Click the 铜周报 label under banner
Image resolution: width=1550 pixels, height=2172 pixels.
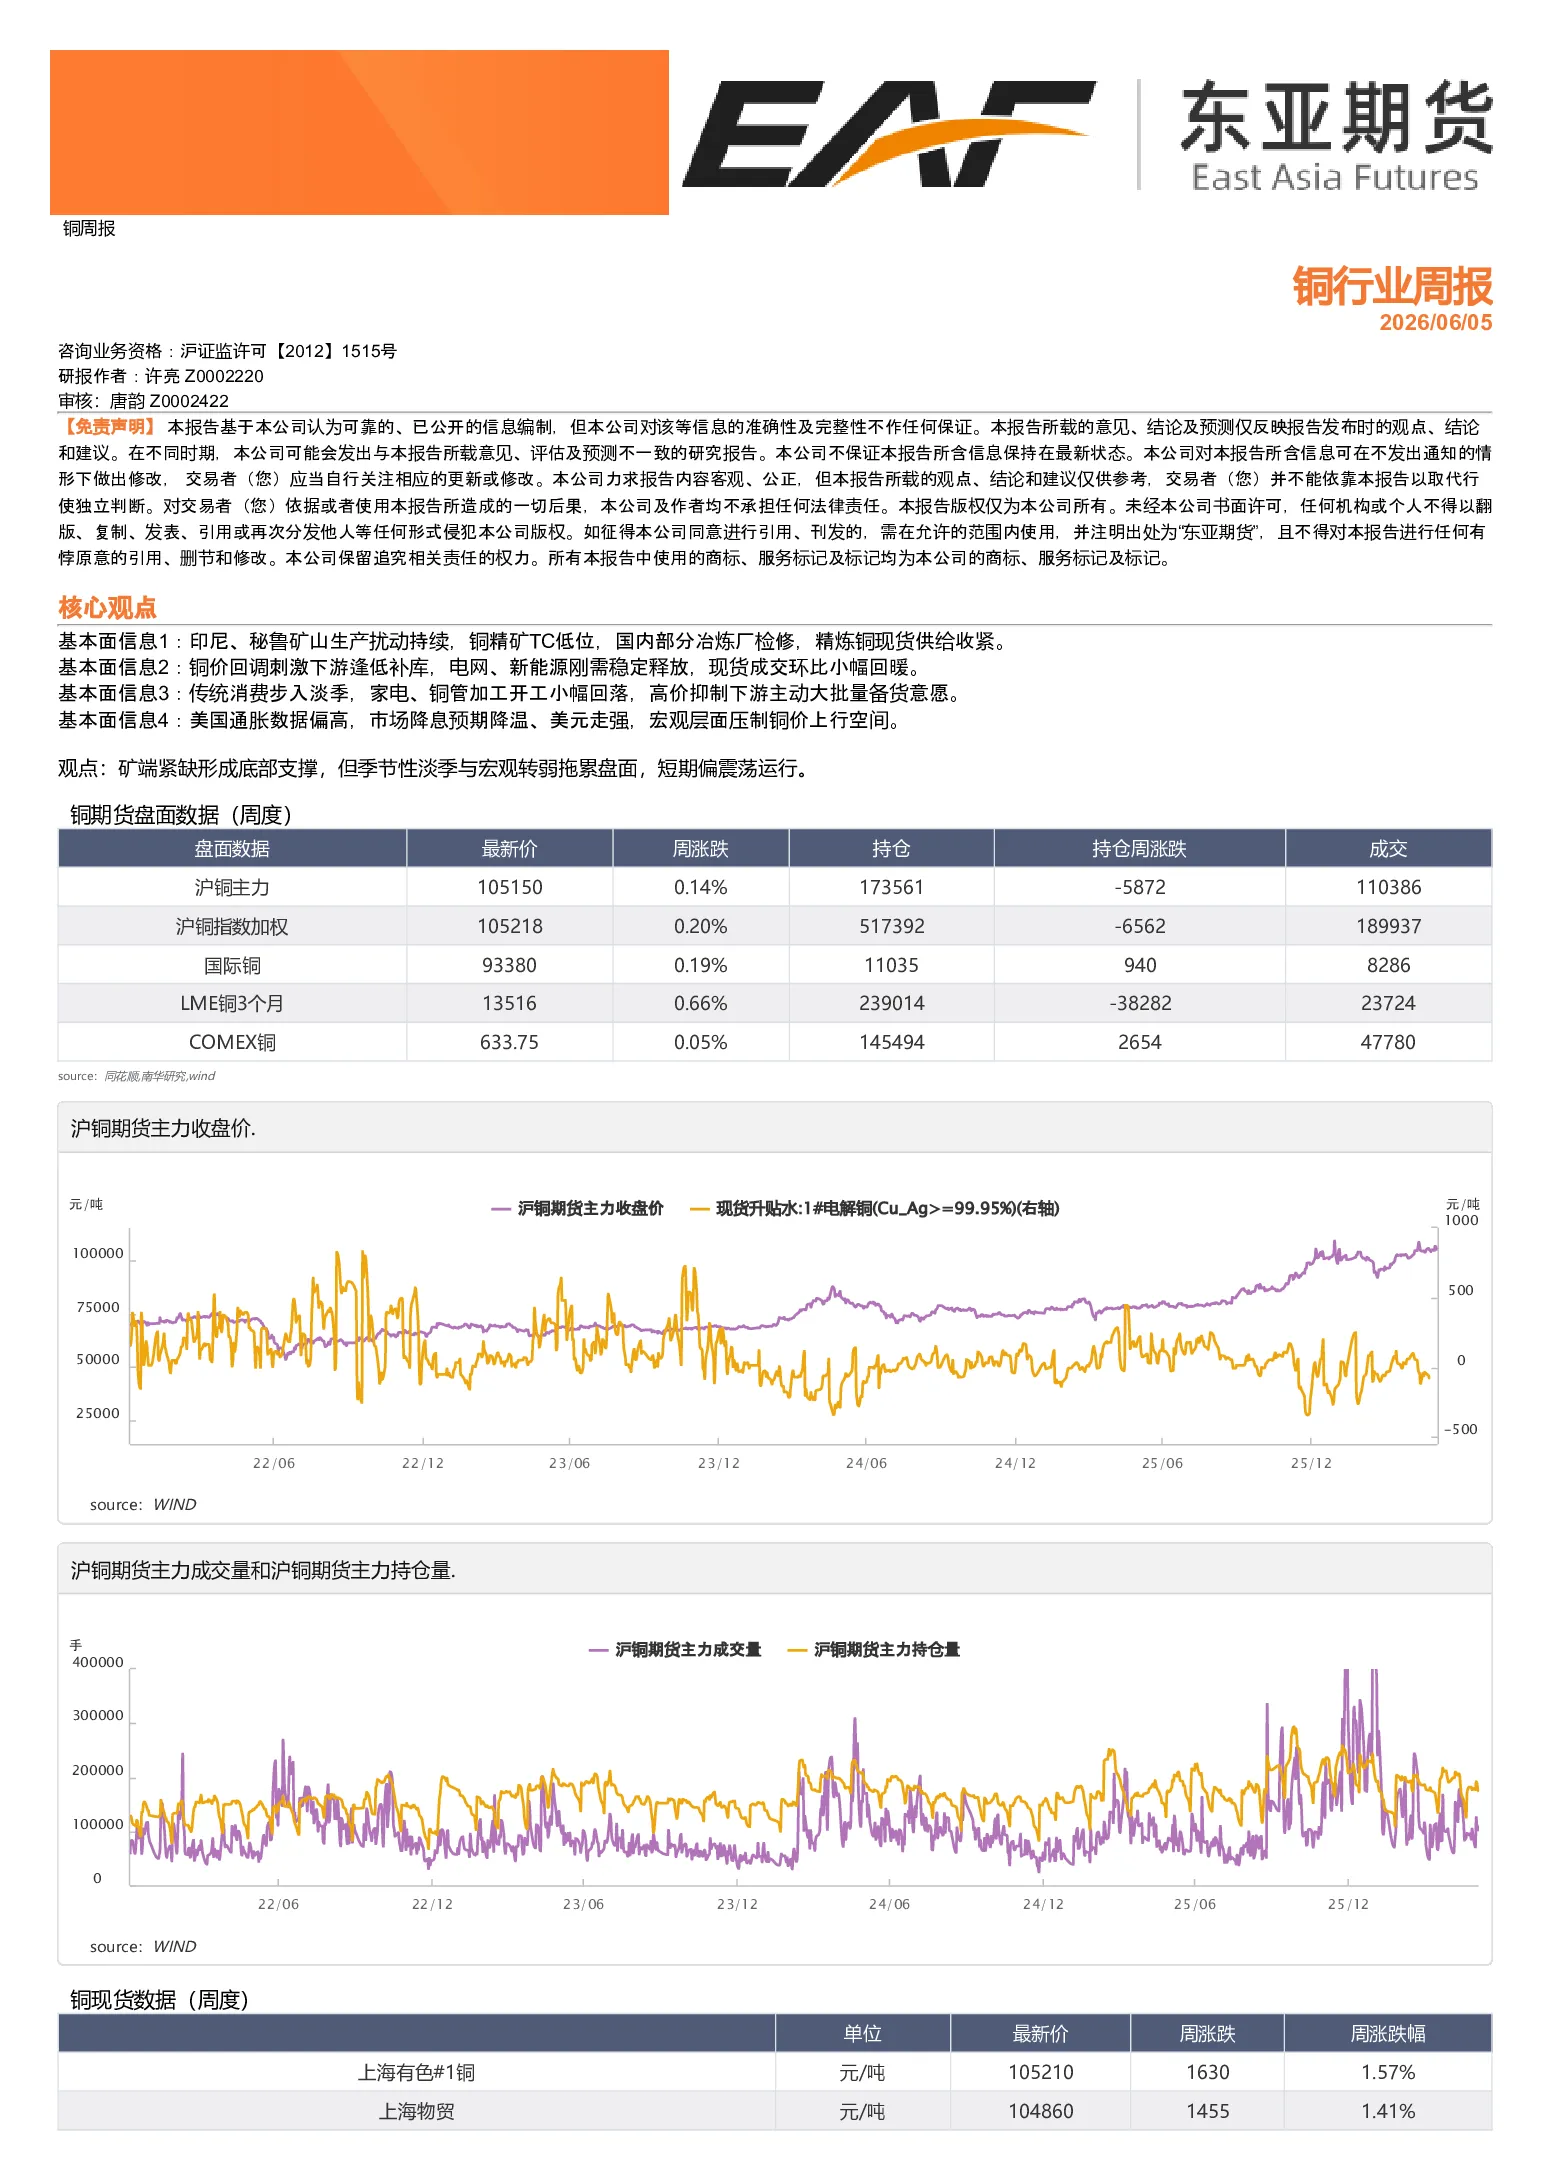[89, 228]
